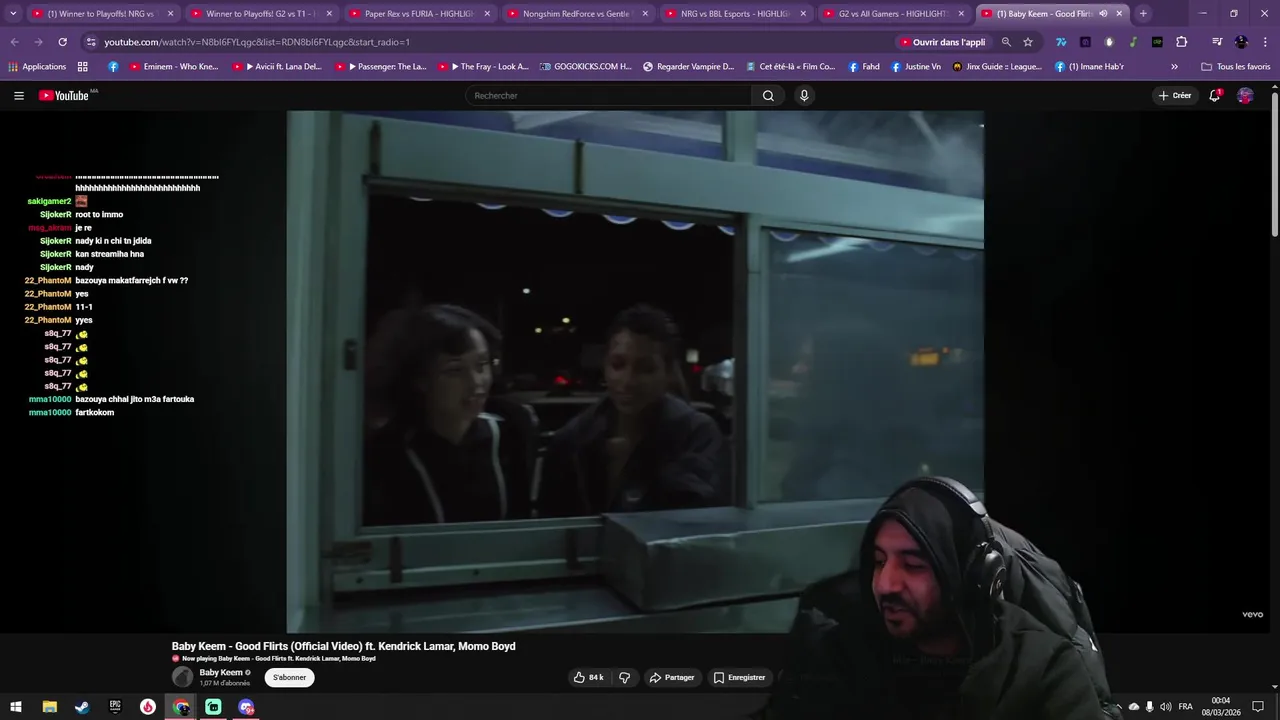Screen dimensions: 1280x720
Task: Open the tab search dropdown arrow
Action: click(x=13, y=14)
